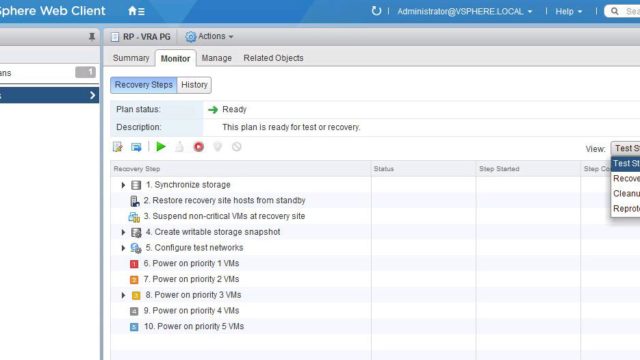
Task: Open Administrator@VSPHERE.LOCAL user dropdown
Action: coord(465,11)
